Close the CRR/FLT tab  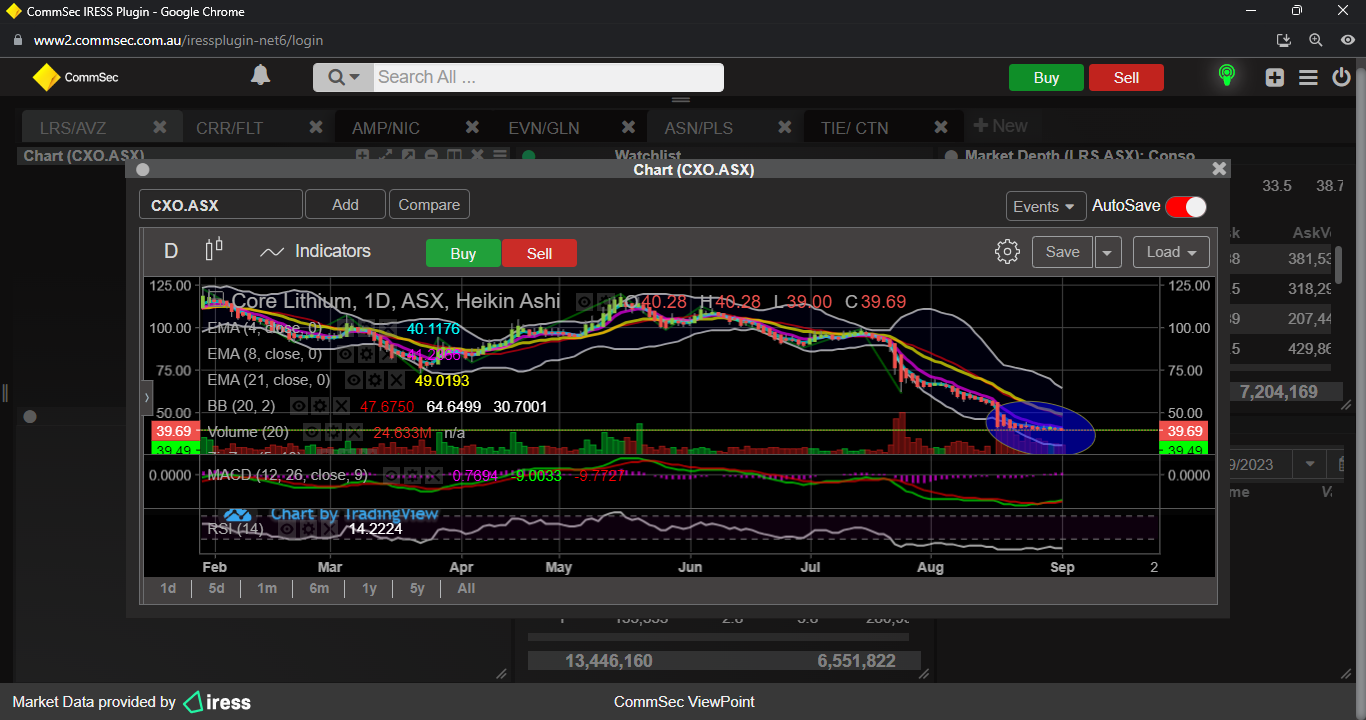coord(316,127)
